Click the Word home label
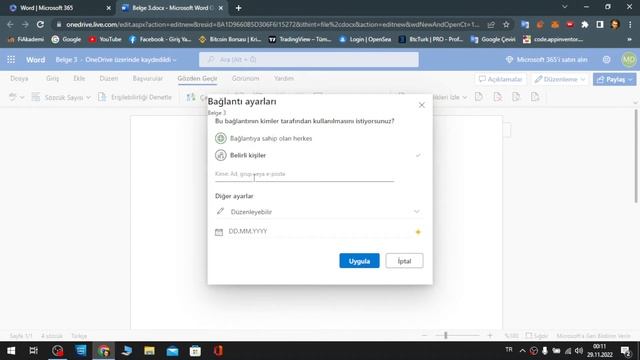This screenshot has width=640, height=360. click(36, 60)
